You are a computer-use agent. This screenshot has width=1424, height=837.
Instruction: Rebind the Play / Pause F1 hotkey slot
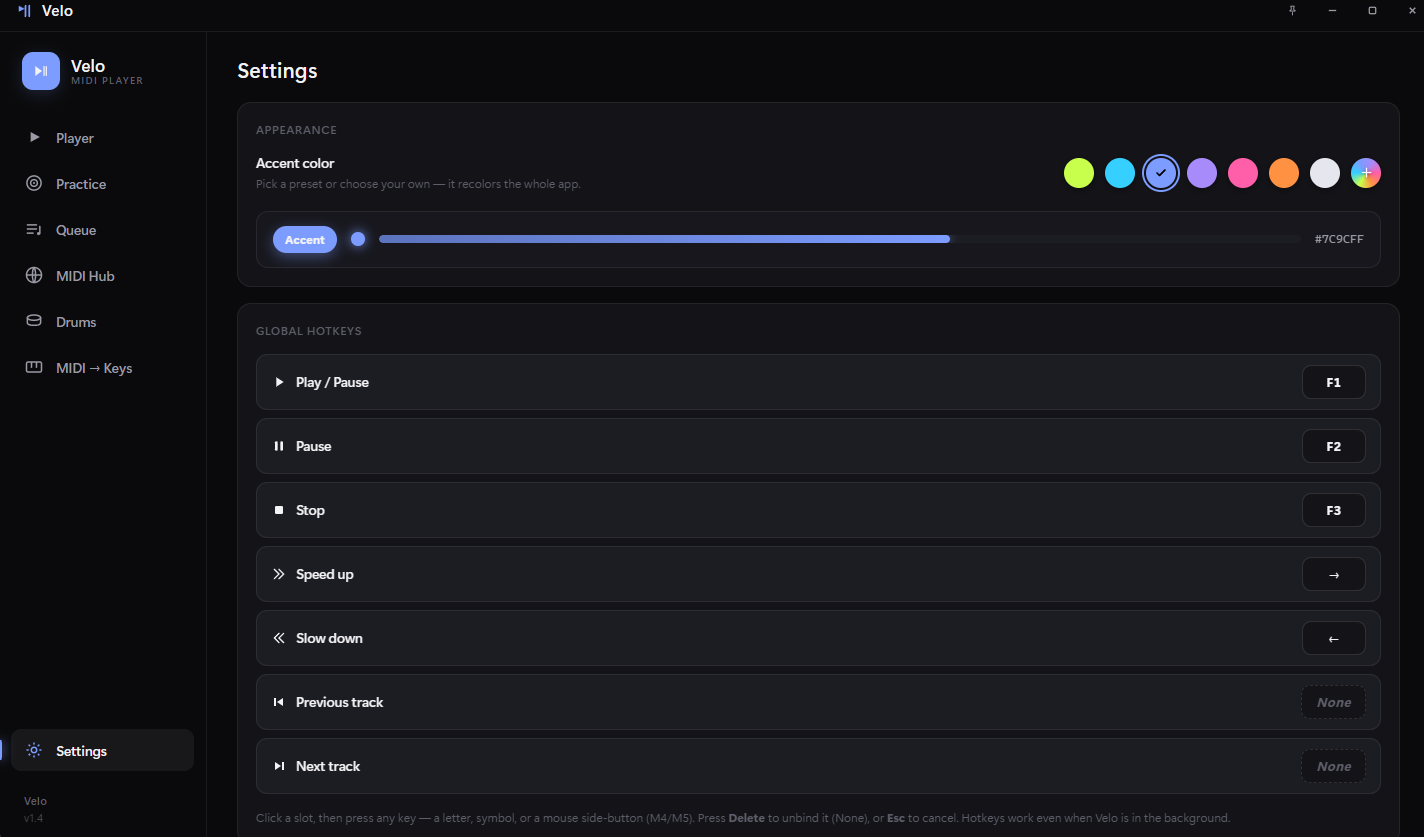pyautogui.click(x=1334, y=382)
